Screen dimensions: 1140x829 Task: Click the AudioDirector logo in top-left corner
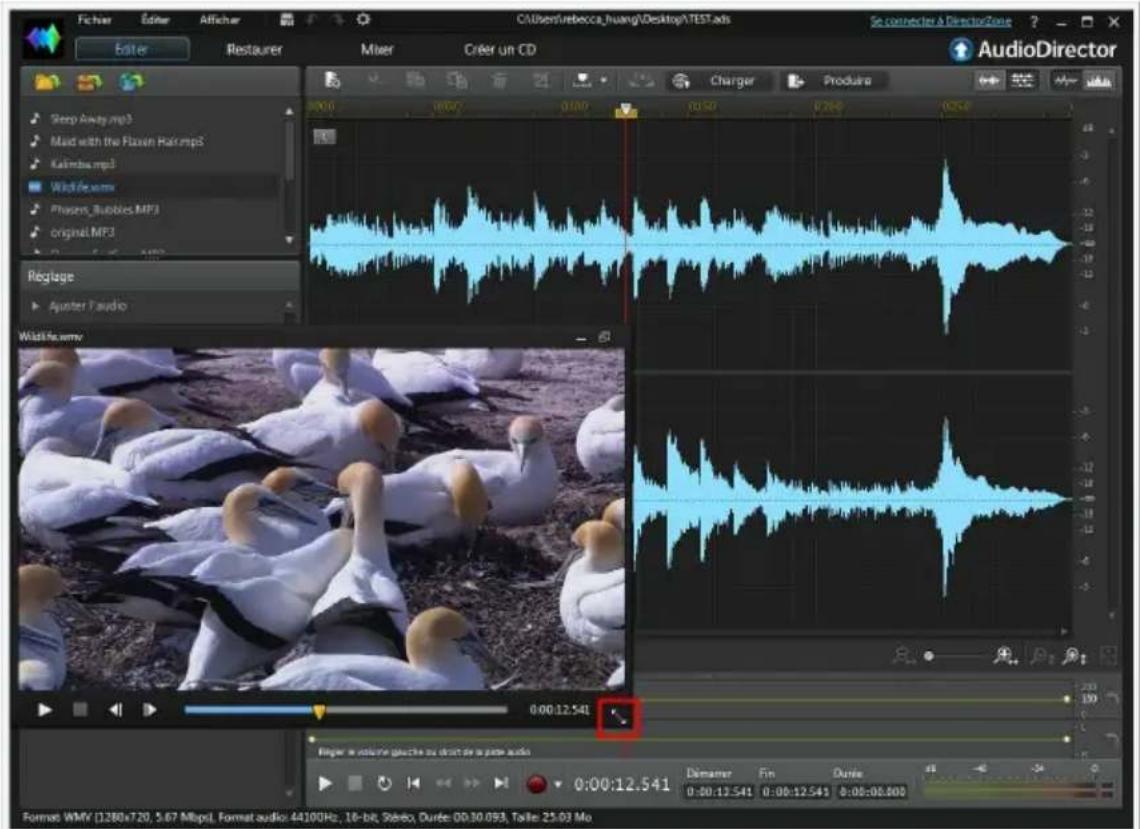coord(43,39)
